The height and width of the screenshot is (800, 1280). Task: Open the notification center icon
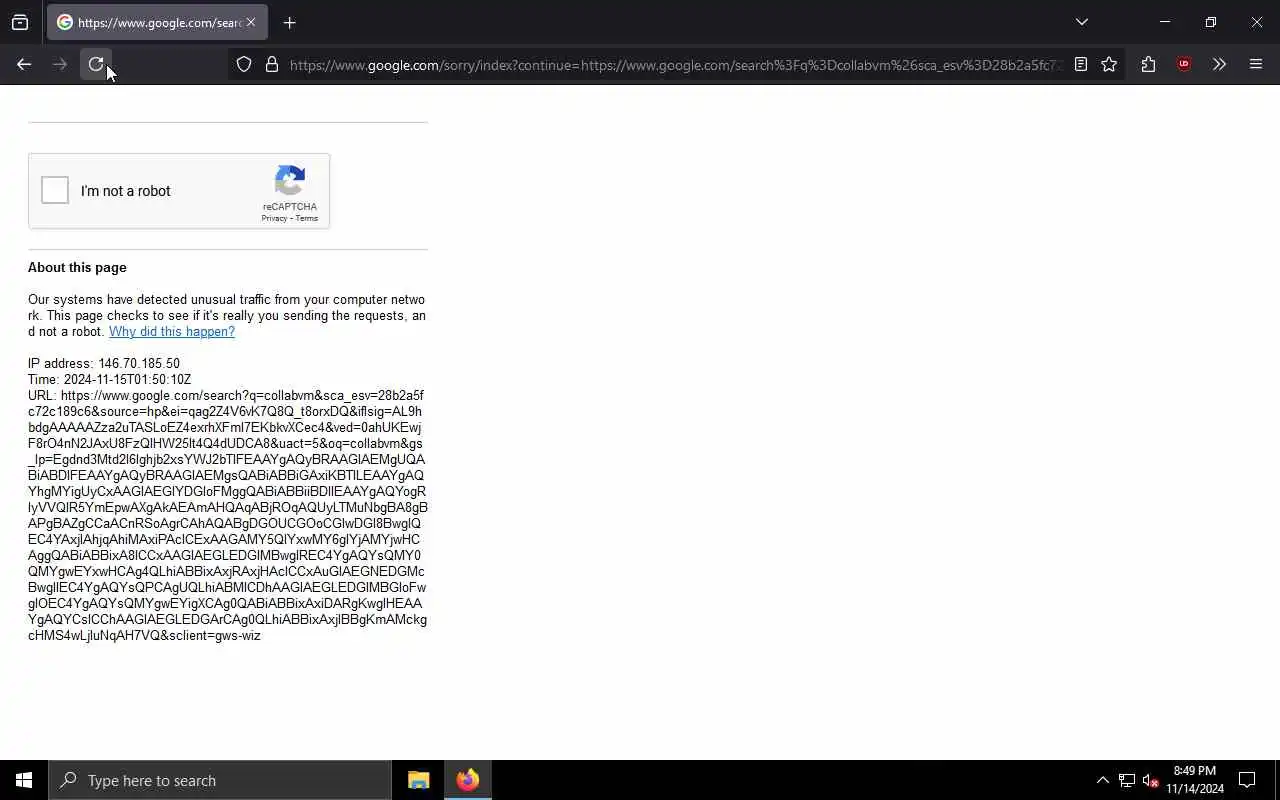1247,780
